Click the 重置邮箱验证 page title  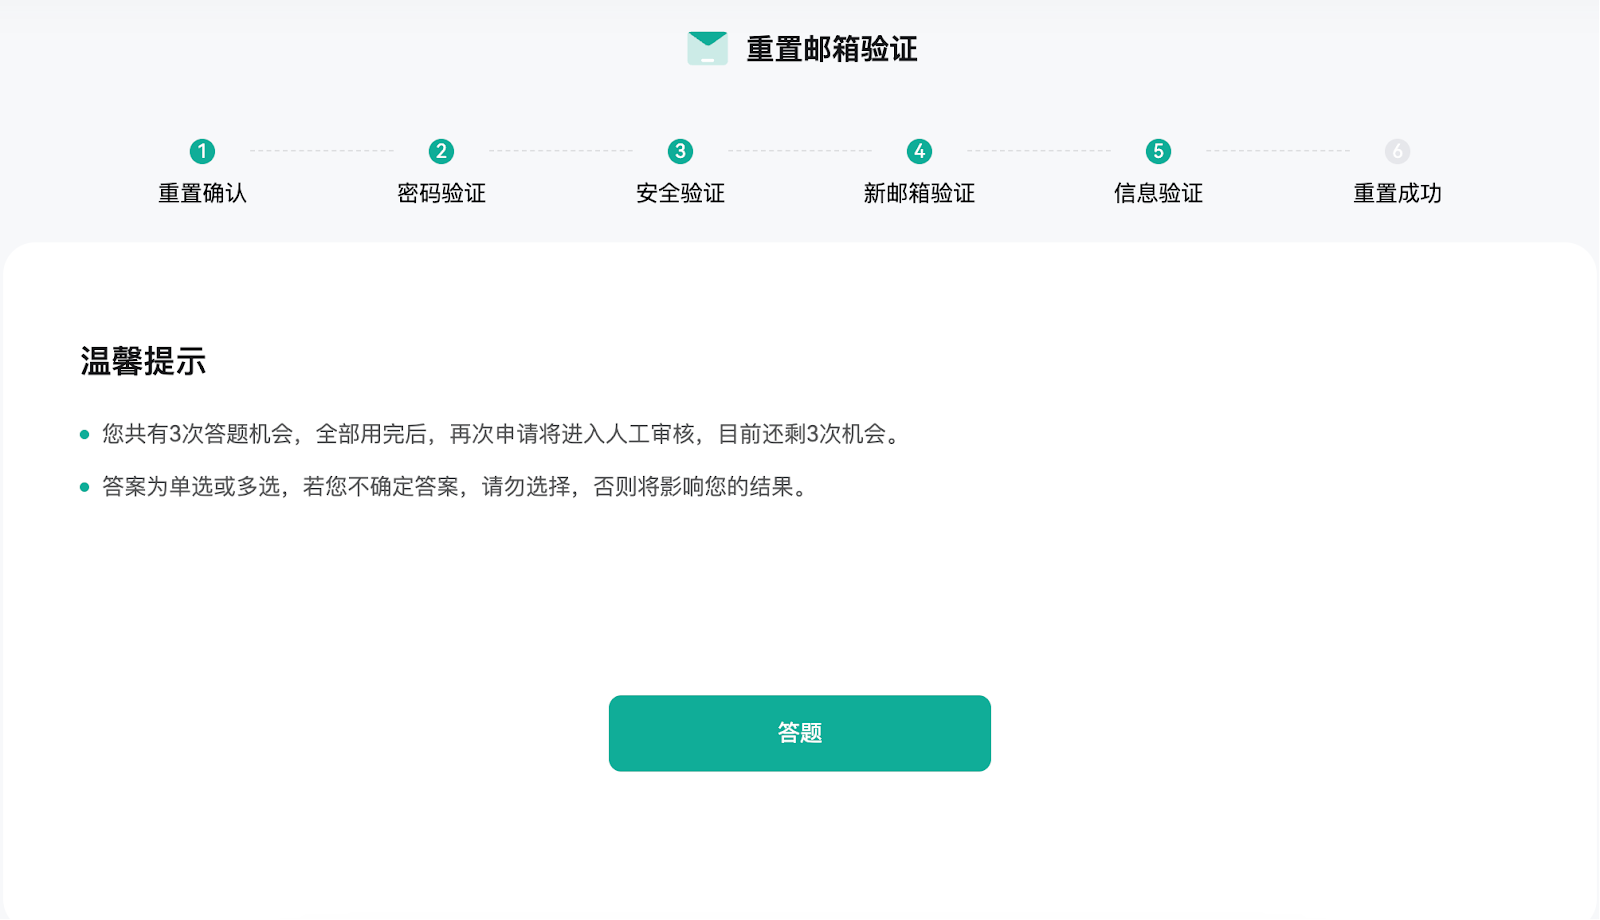click(832, 49)
